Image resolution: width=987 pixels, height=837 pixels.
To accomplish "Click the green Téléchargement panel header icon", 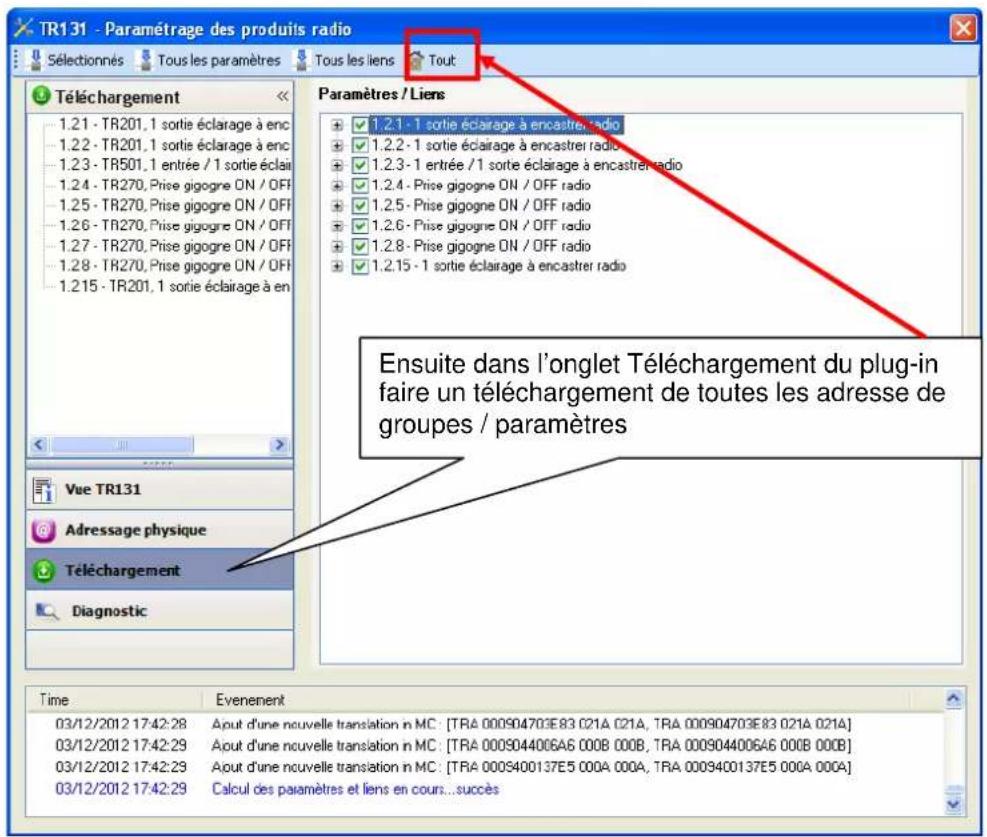I will coord(41,96).
